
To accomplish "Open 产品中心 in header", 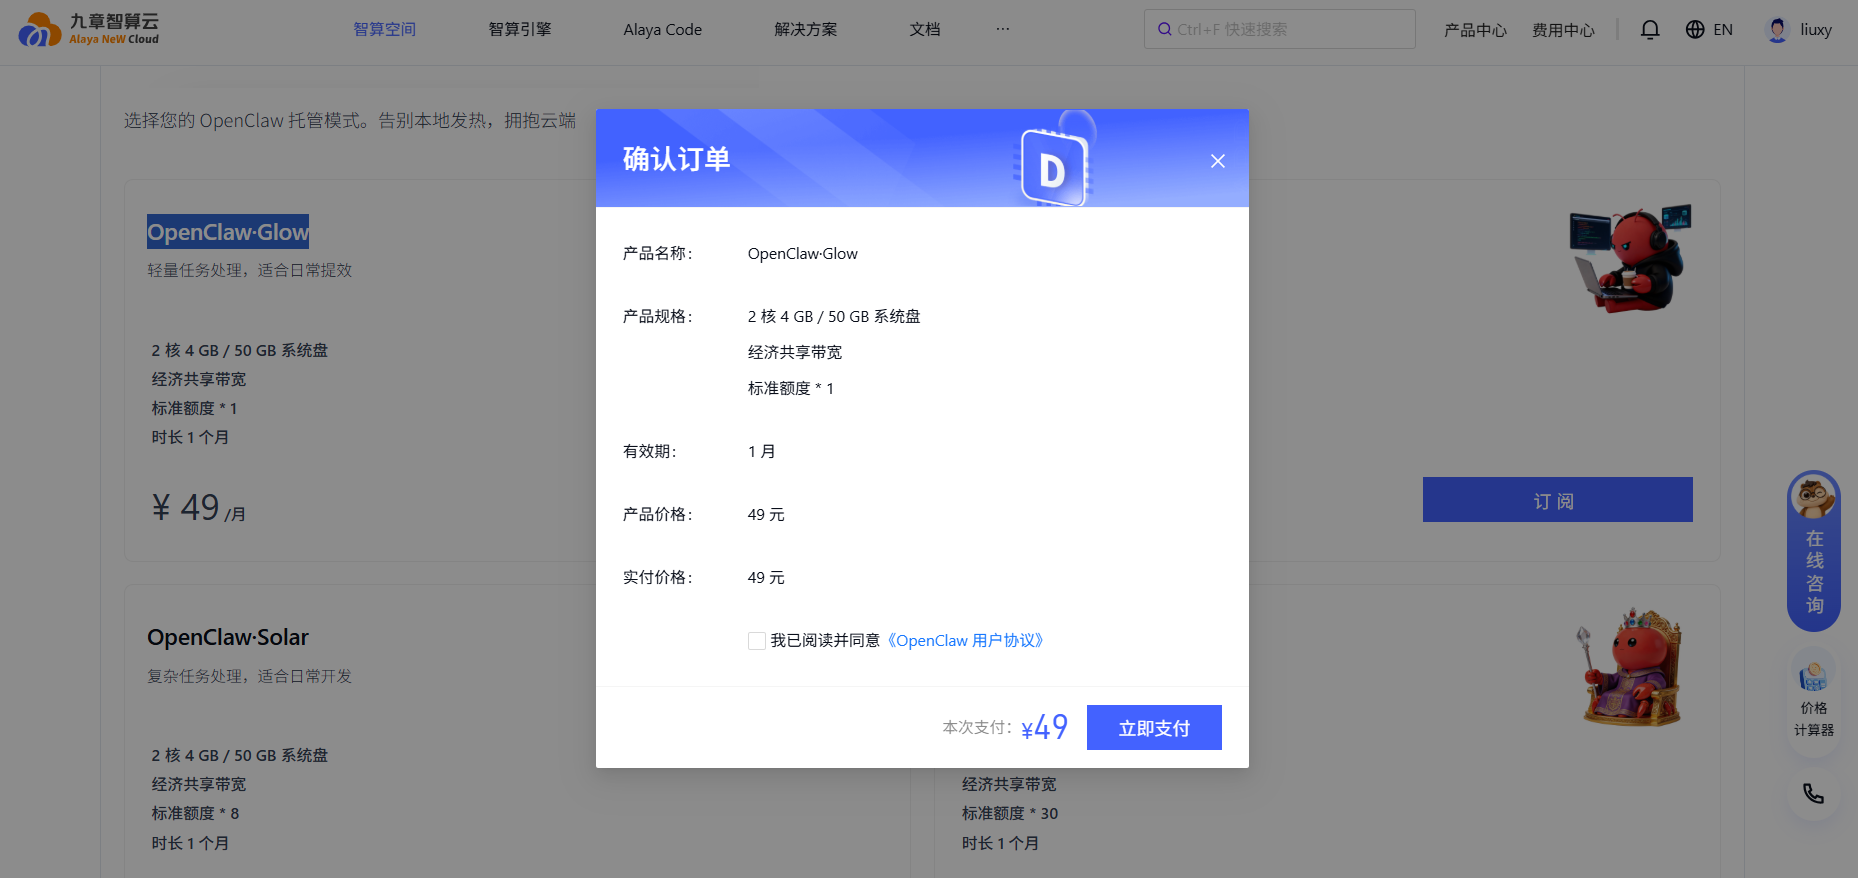I will pos(1475,30).
